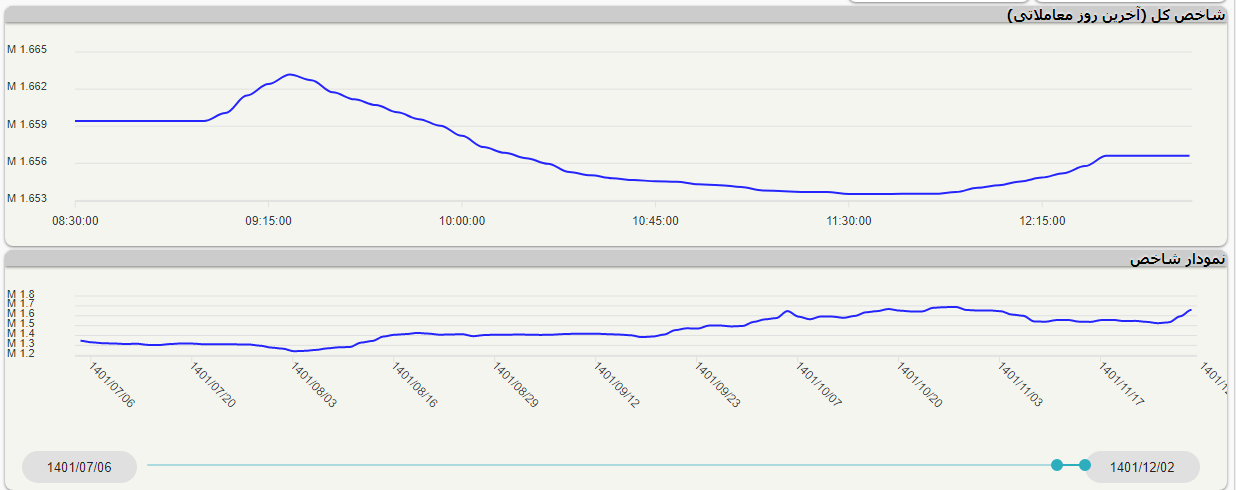Click the 11:30:00 time axis label
Image resolution: width=1236 pixels, height=490 pixels.
point(847,221)
